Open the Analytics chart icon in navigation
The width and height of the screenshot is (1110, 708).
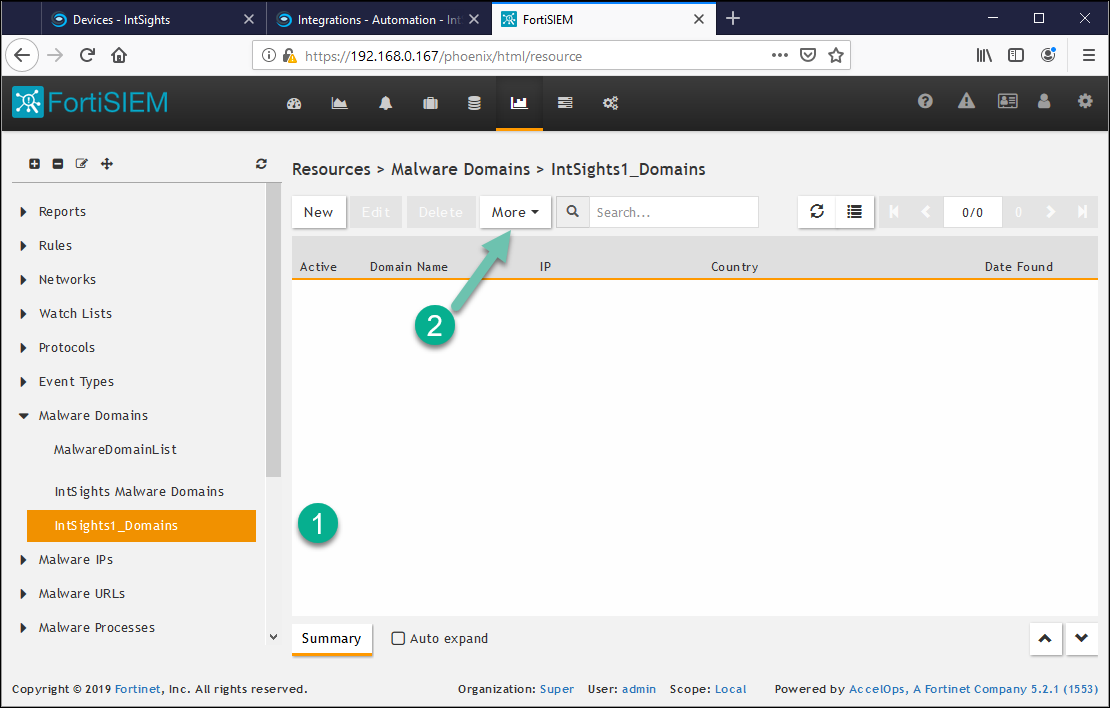pos(340,103)
